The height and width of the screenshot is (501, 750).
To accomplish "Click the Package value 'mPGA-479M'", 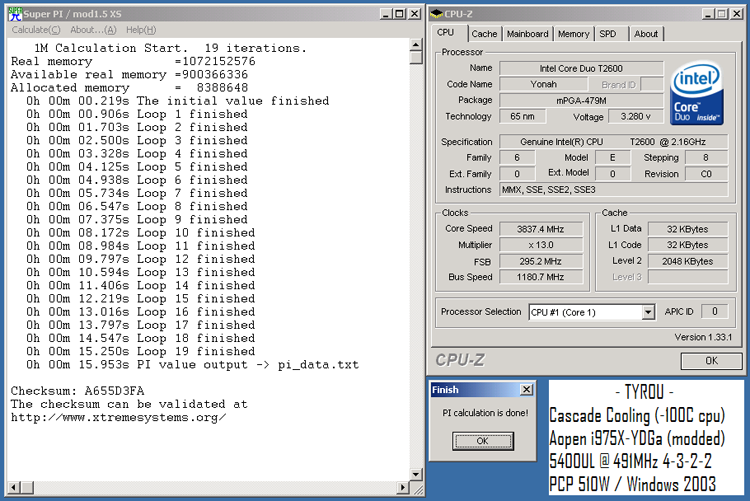I will click(x=581, y=100).
